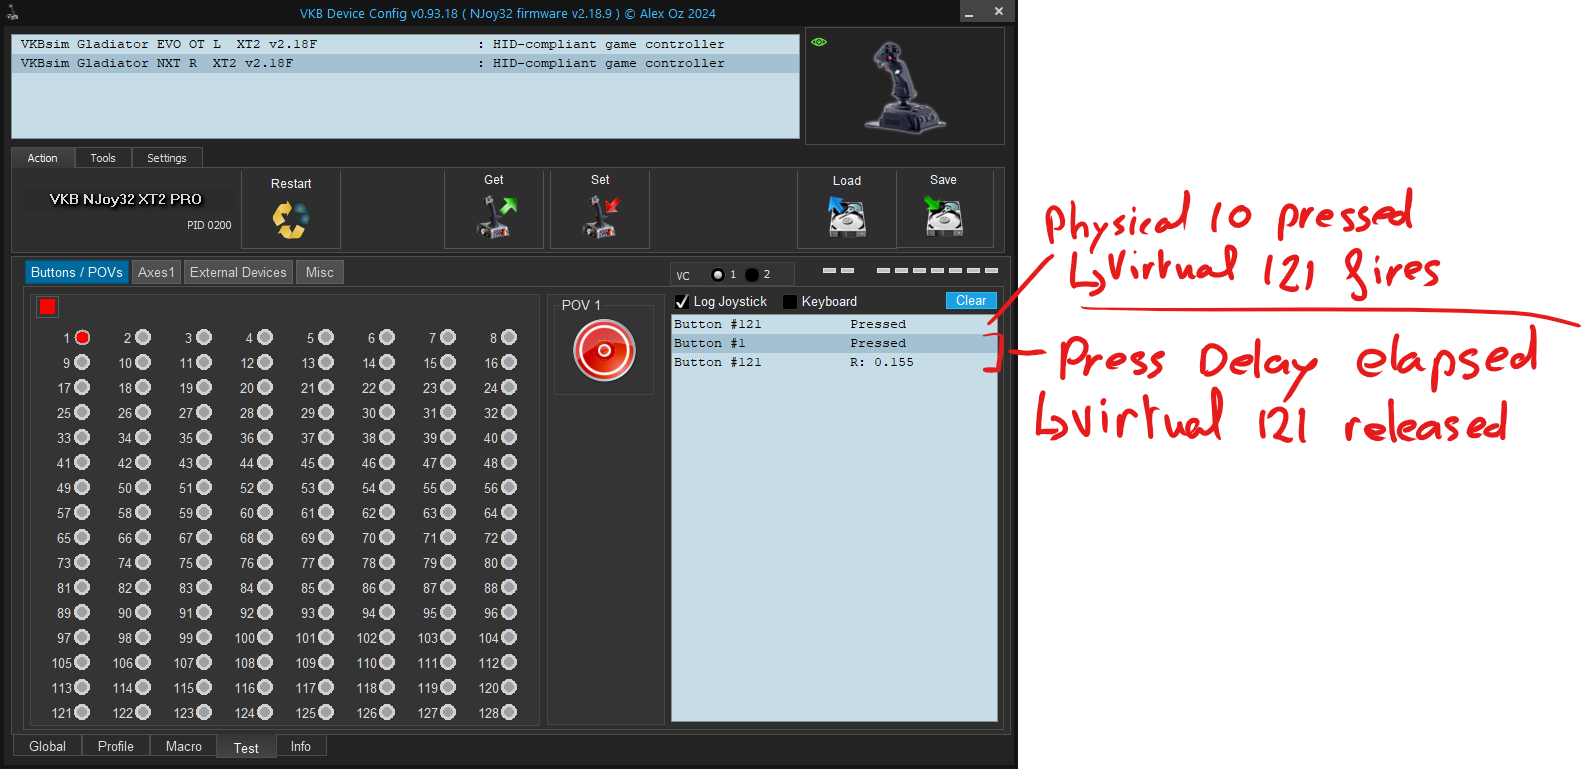Click the red square indicator above buttons grid
The width and height of the screenshot is (1582, 769).
(47, 307)
